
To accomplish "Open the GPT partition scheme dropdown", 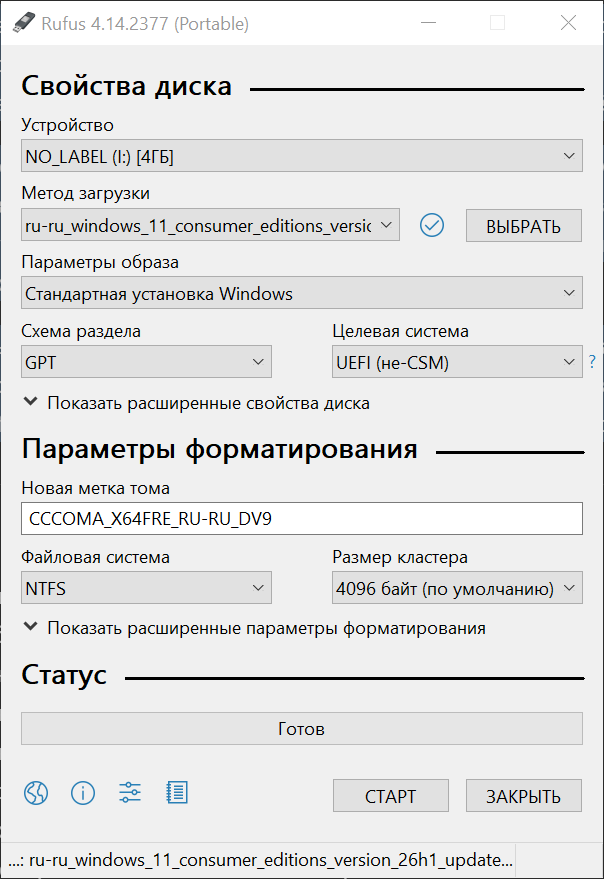I will click(146, 362).
